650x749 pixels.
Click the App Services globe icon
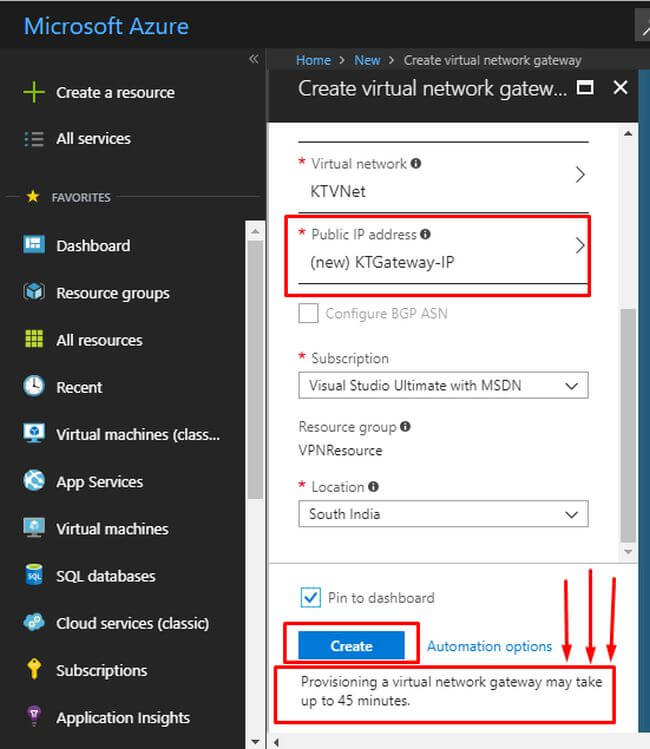tap(34, 481)
